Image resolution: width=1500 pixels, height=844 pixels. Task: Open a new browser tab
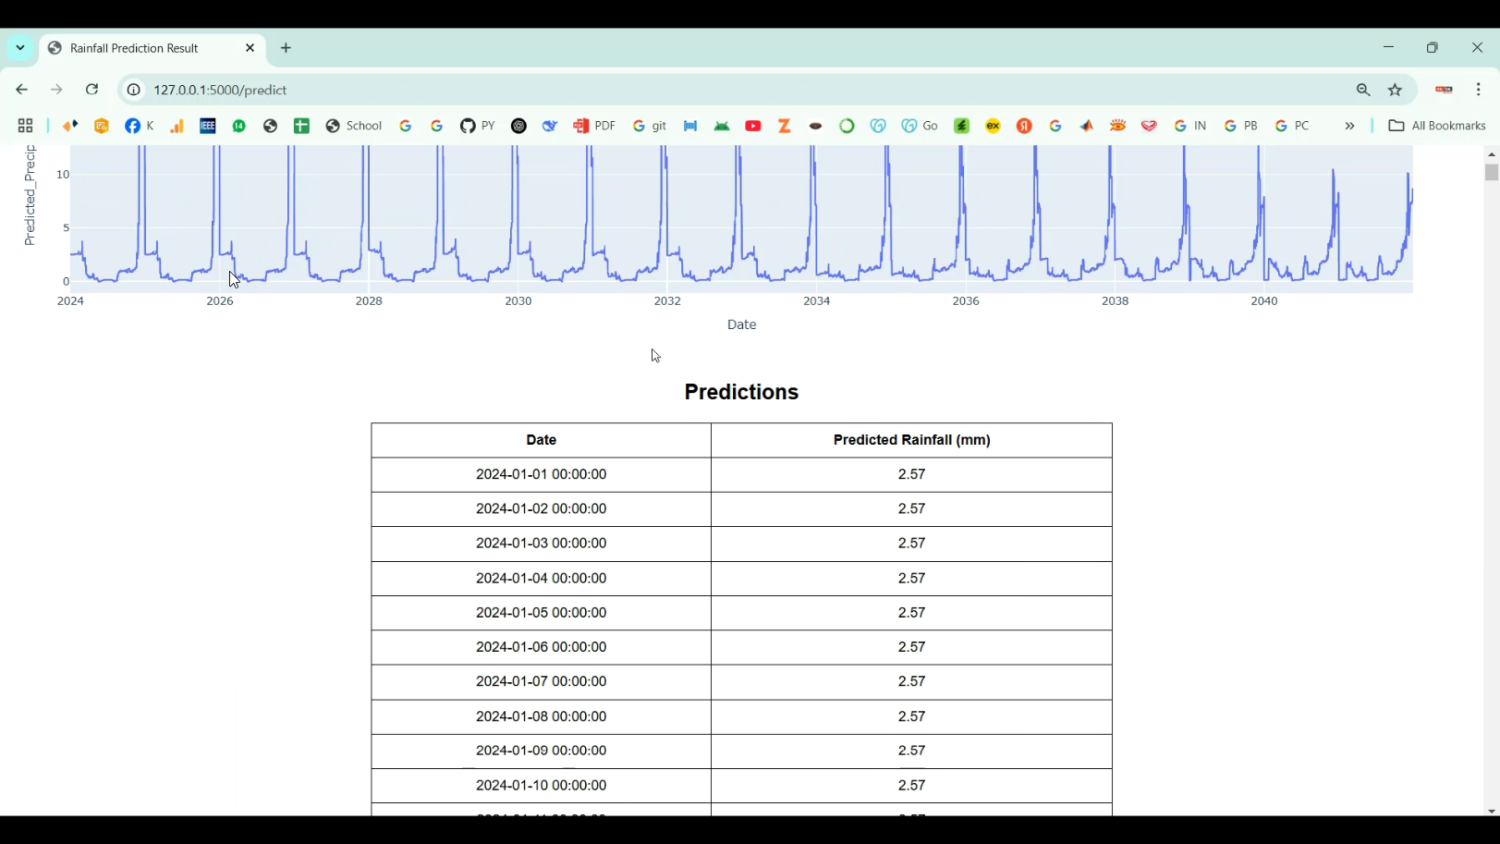286,48
